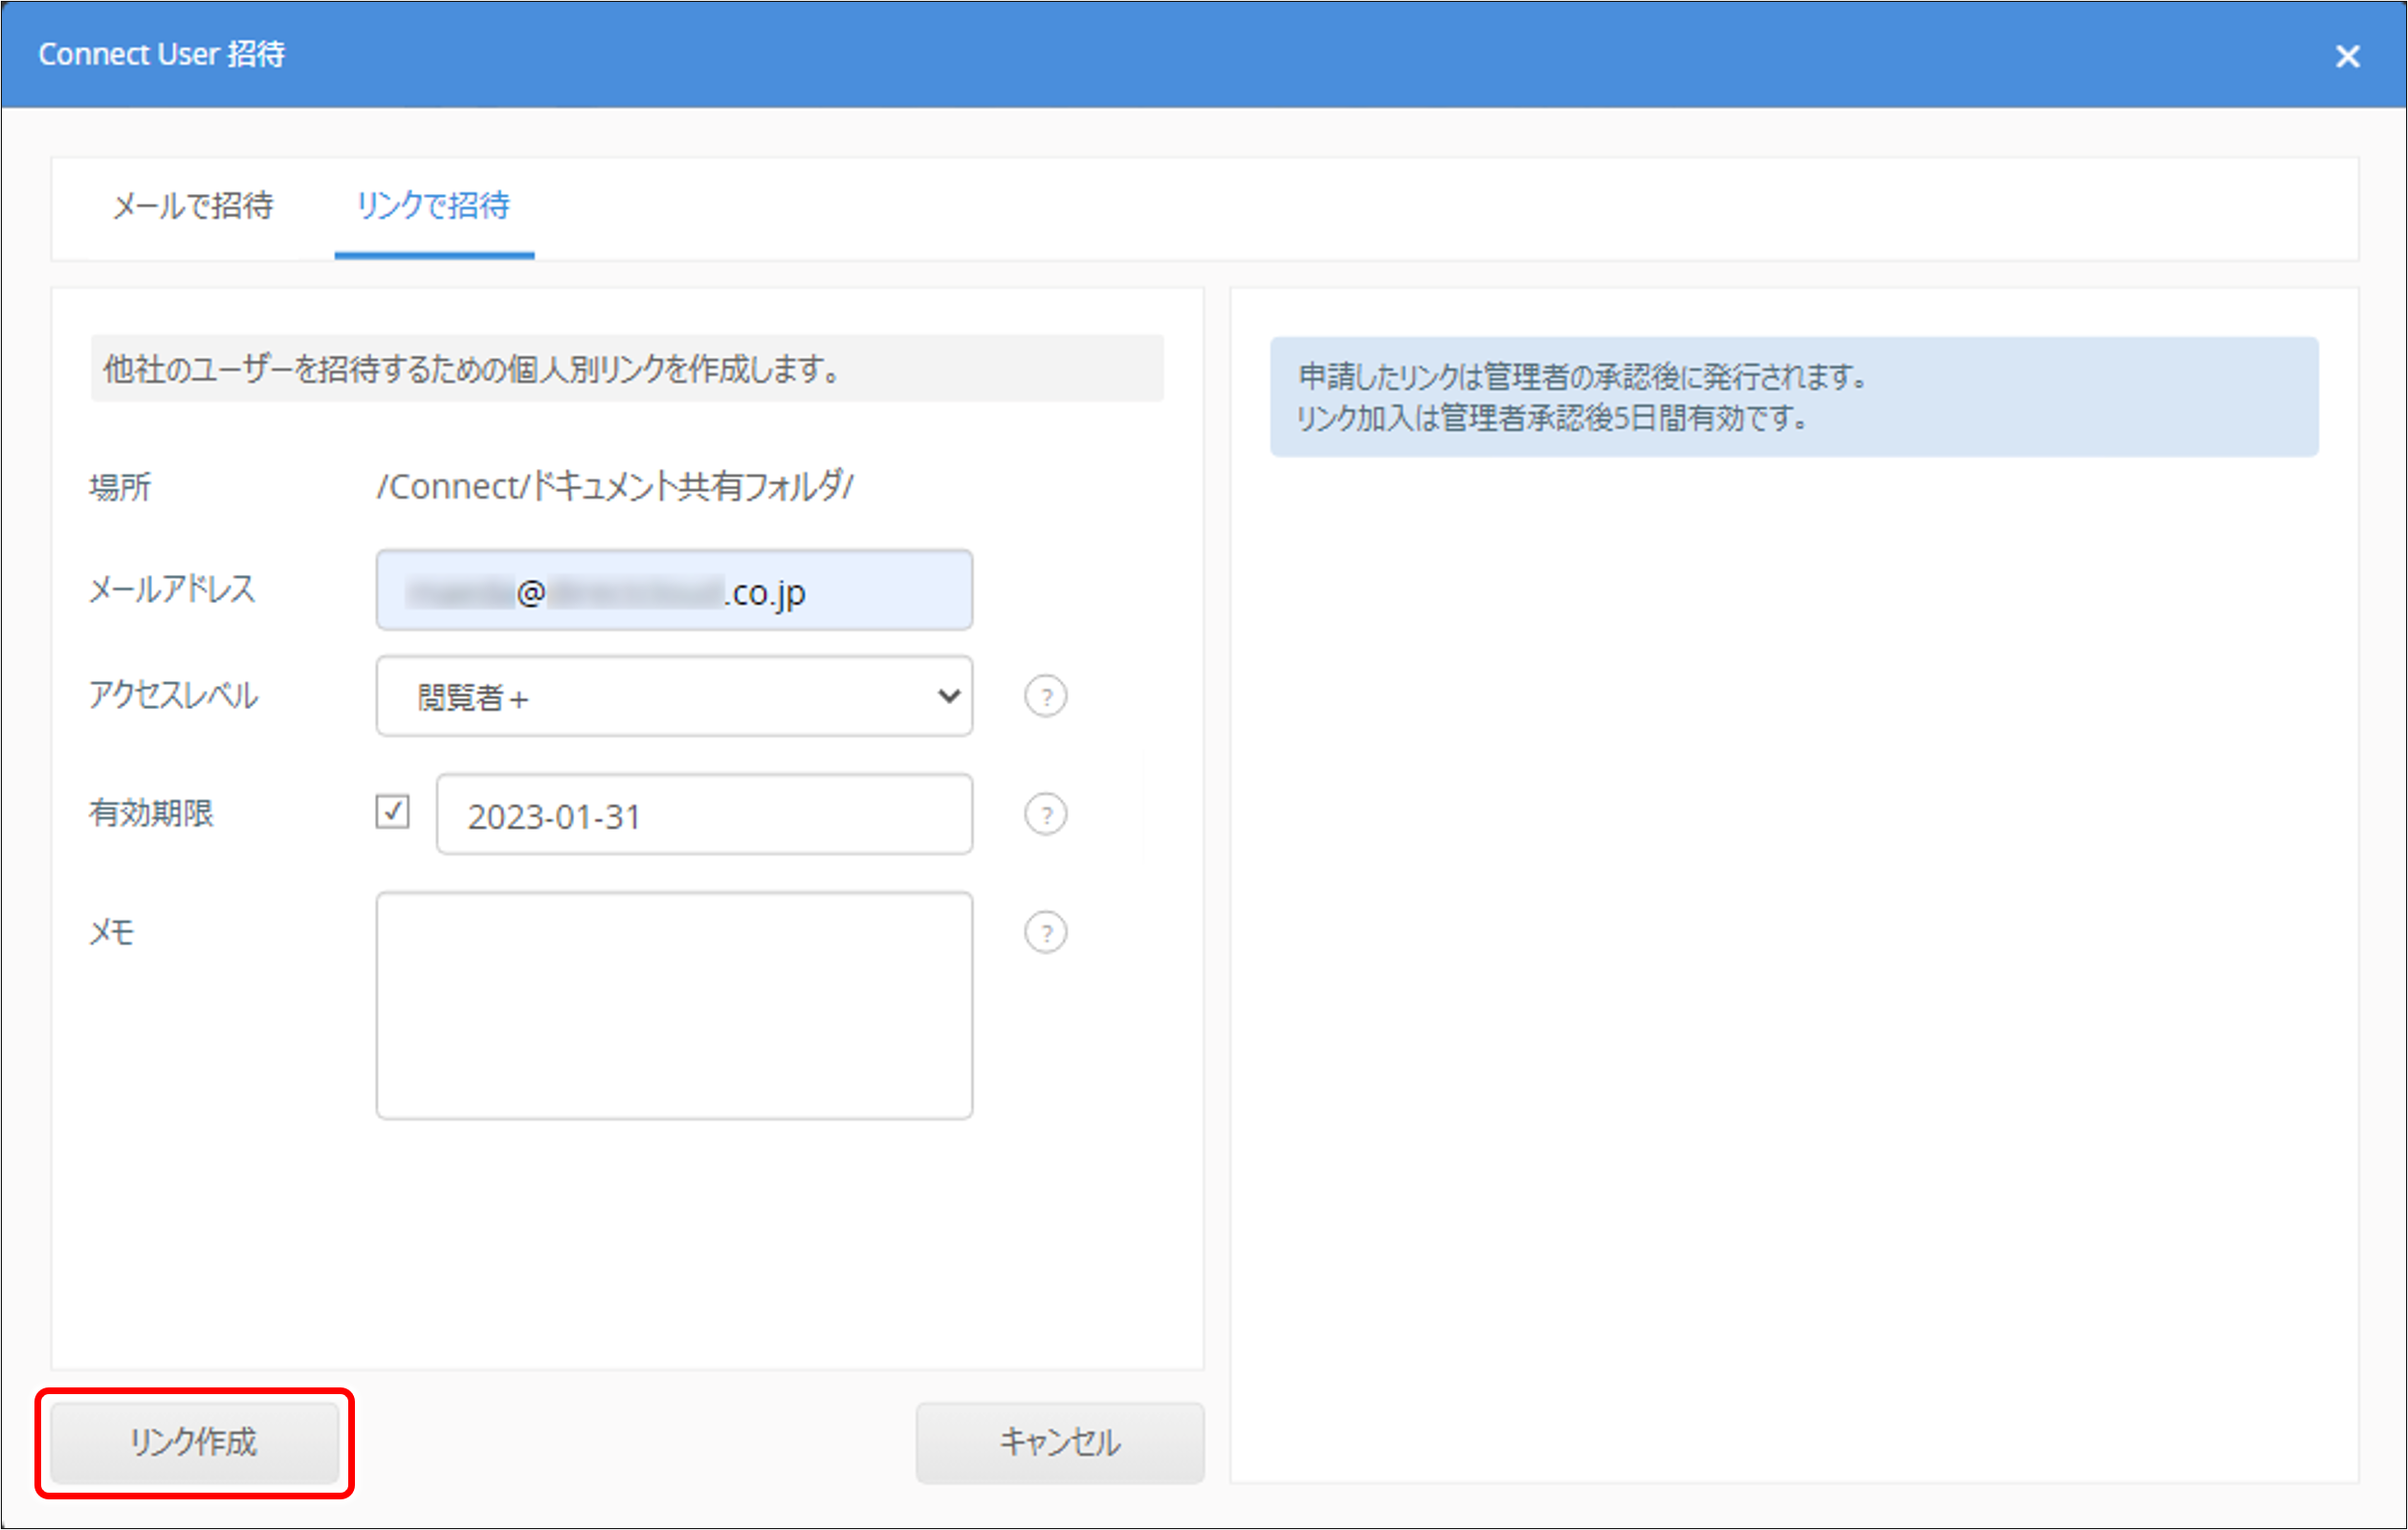Viewport: 2408px width, 1530px height.
Task: Click the question mark beside アクセスレベル
Action: pyautogui.click(x=1046, y=697)
